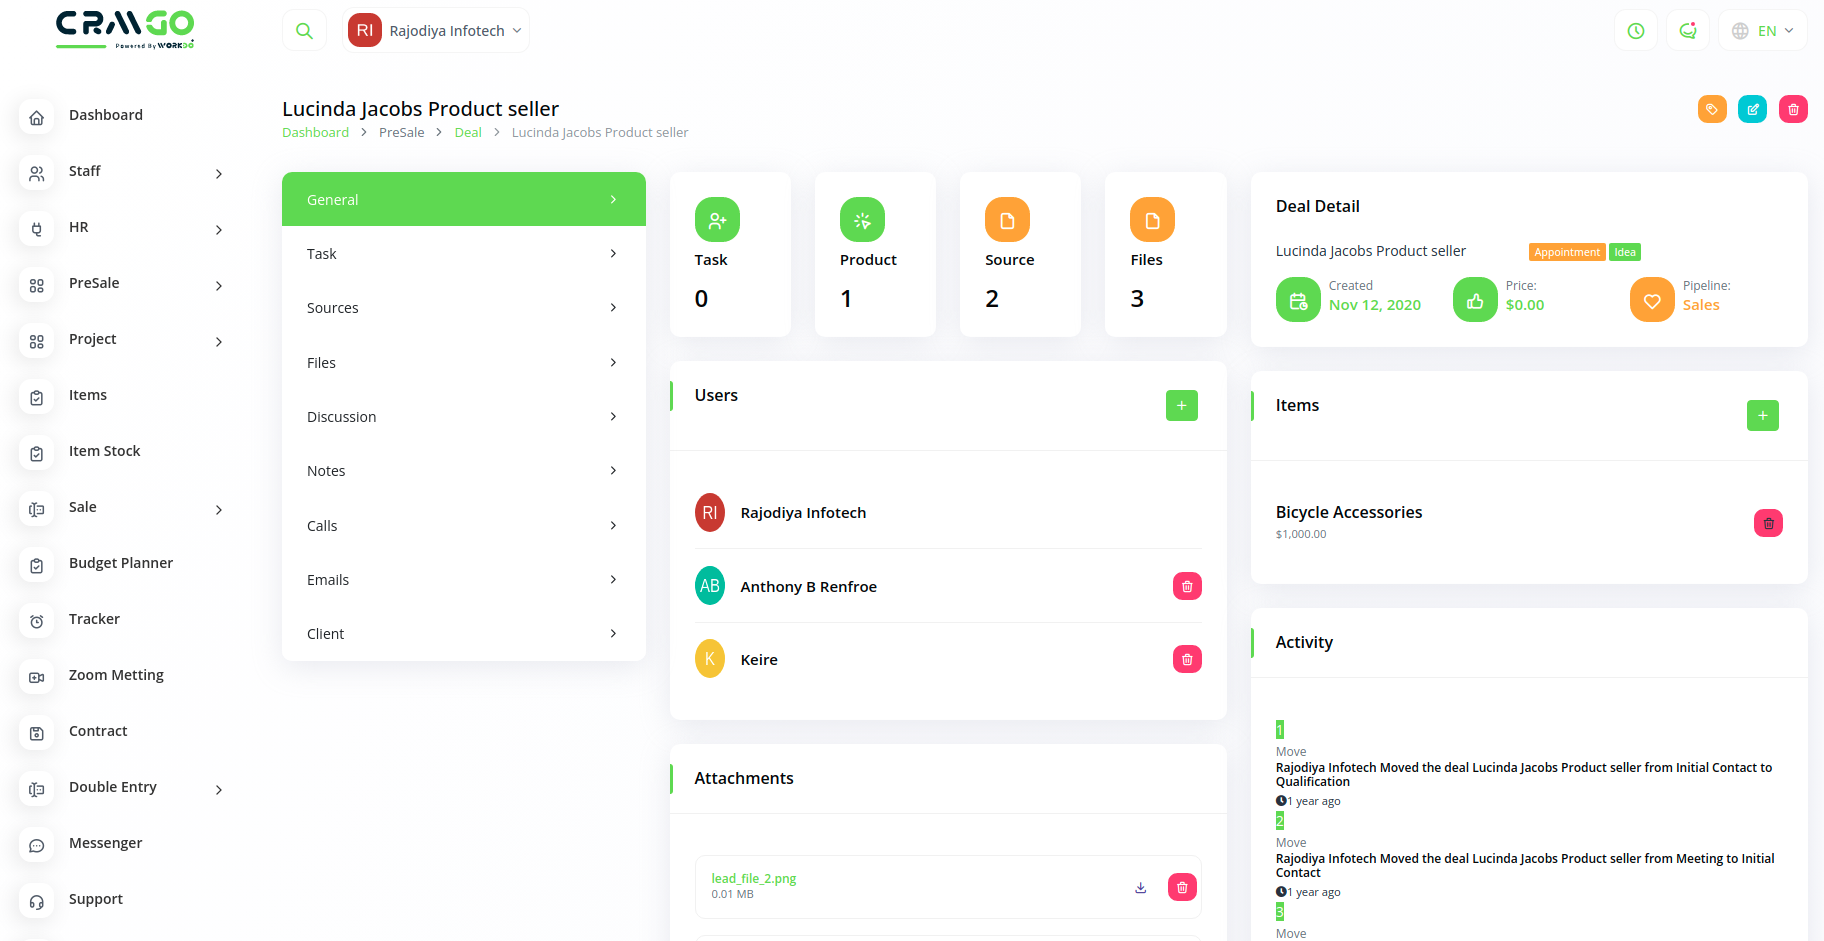This screenshot has width=1824, height=941.
Task: Click the Dashboard home icon in sidebar
Action: (37, 118)
